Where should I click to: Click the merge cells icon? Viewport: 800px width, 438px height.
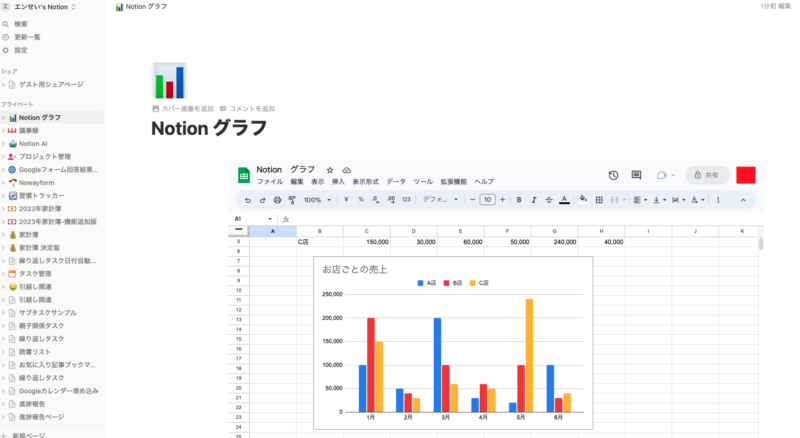[x=614, y=200]
